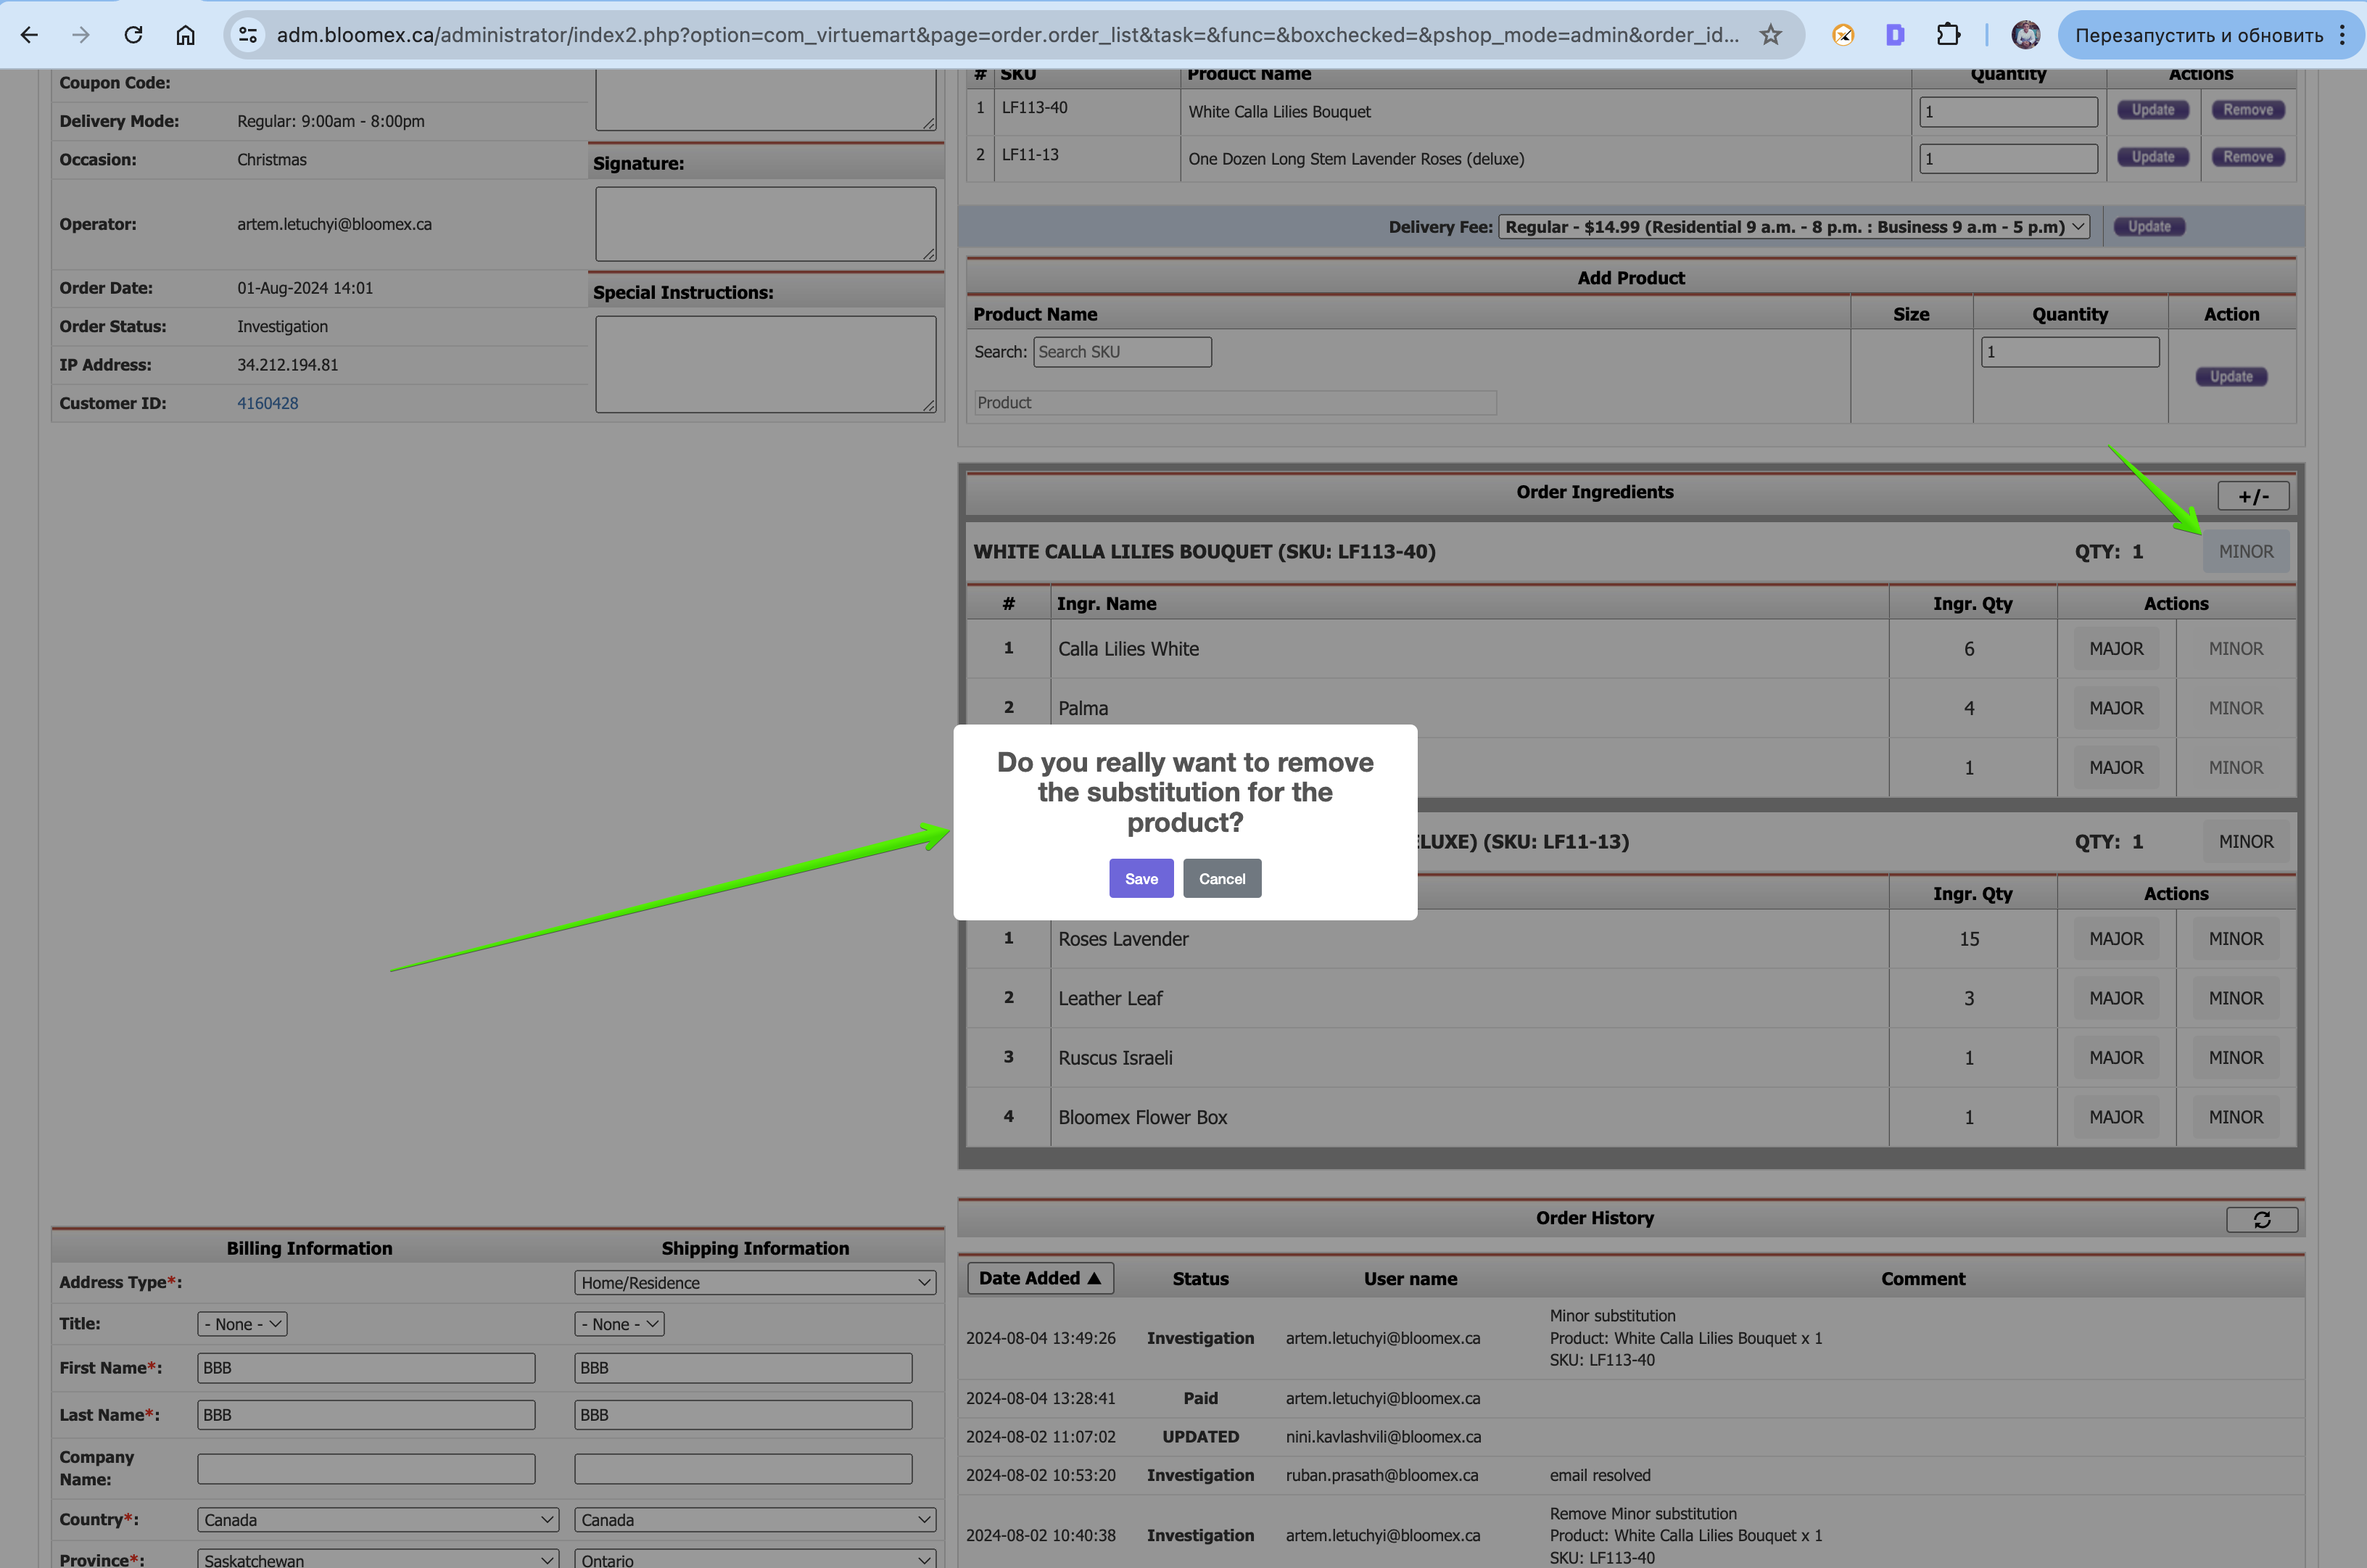The width and height of the screenshot is (2367, 1568).
Task: Remove White Calla Lilies Bouquet from order
Action: coord(2248,110)
